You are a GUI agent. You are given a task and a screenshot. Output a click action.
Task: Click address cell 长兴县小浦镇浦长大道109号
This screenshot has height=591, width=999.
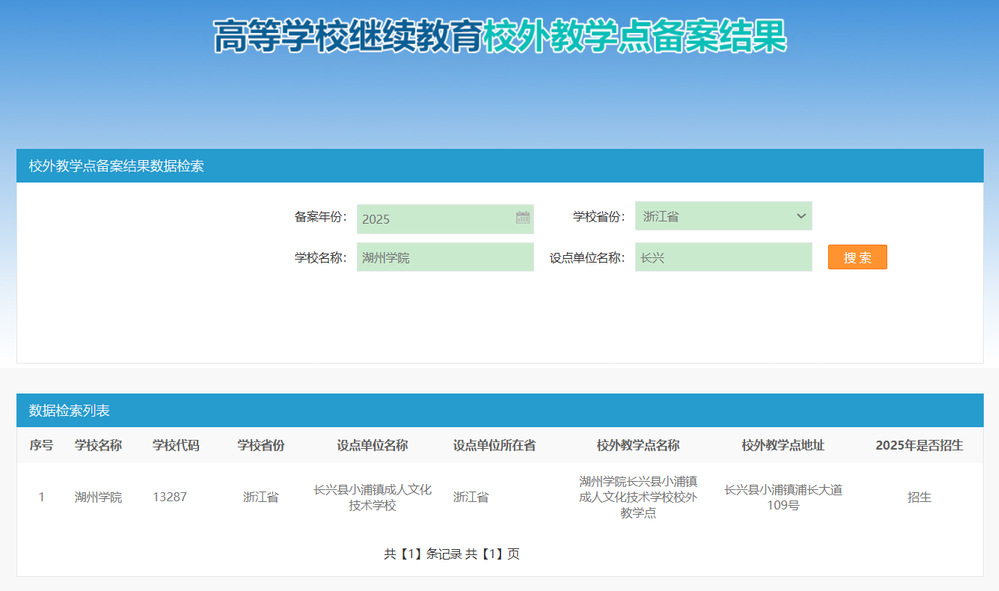coord(783,497)
